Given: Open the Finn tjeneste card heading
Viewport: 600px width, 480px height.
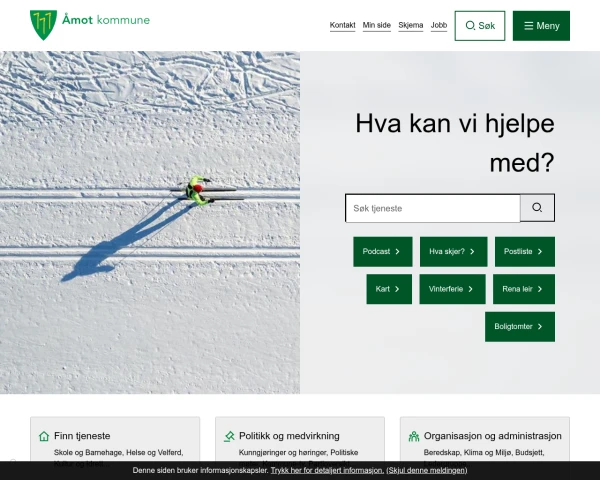Looking at the screenshot, I should [x=82, y=436].
